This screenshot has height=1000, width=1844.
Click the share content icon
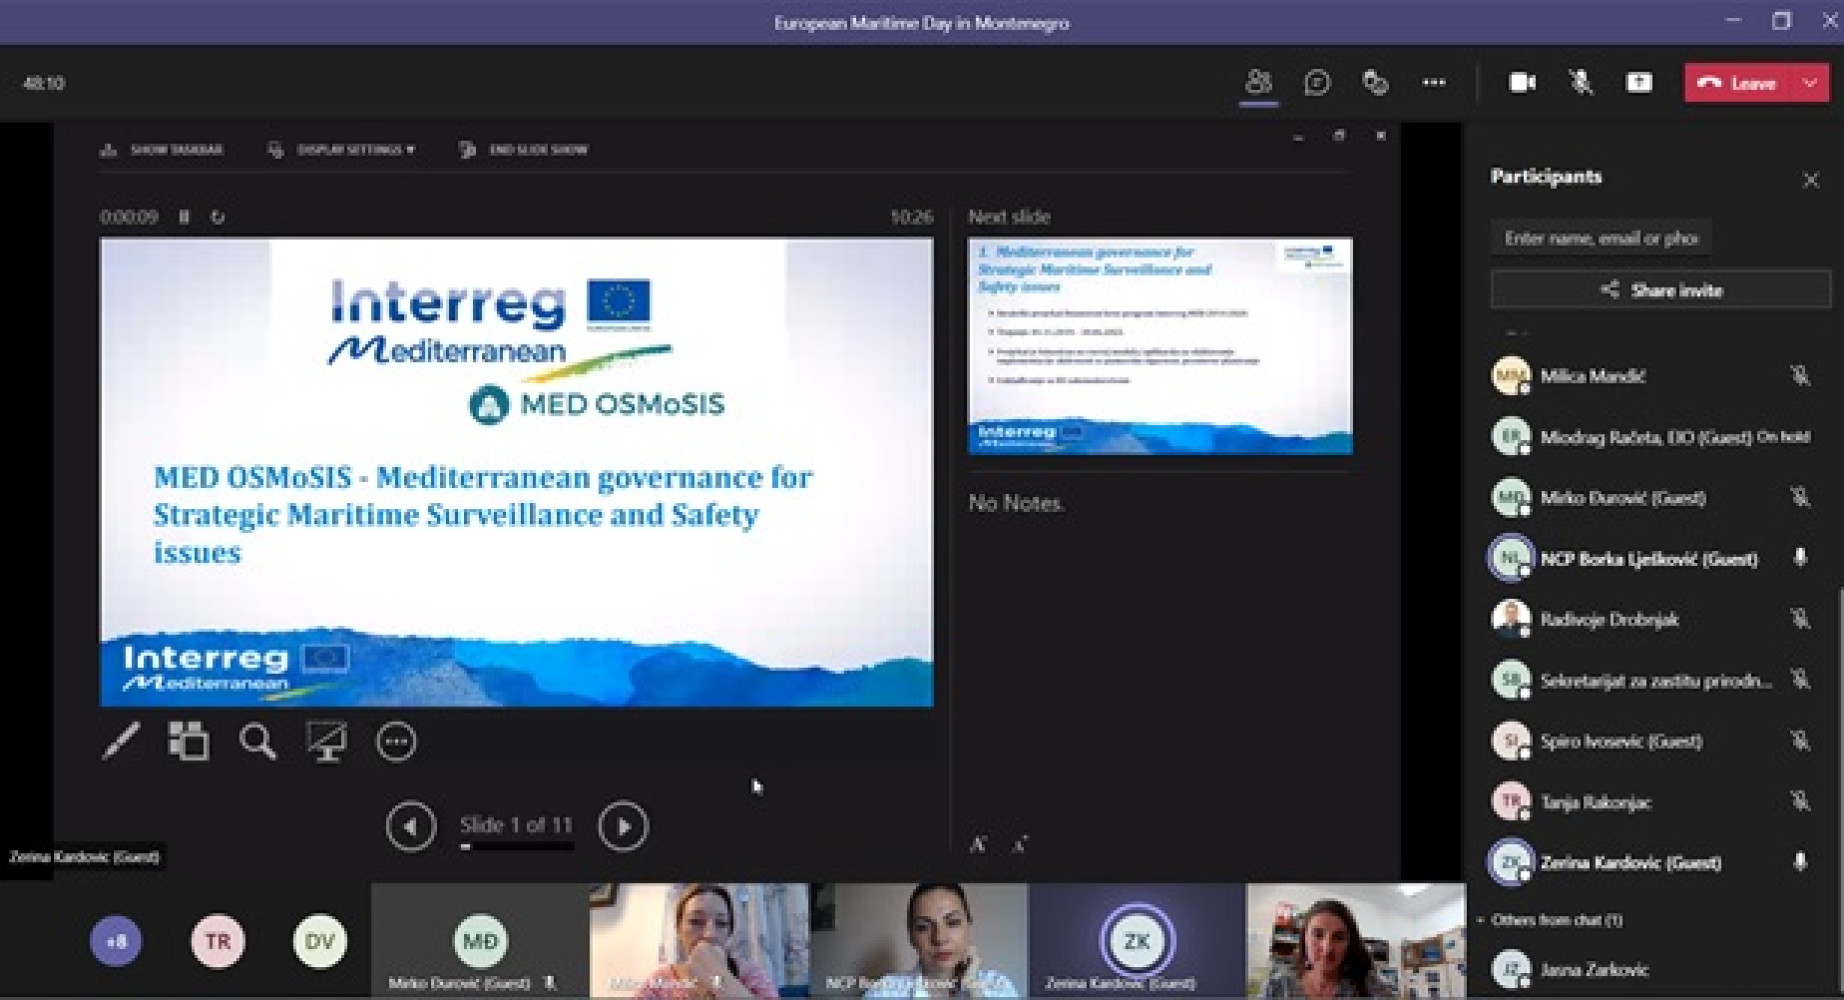click(x=1638, y=82)
